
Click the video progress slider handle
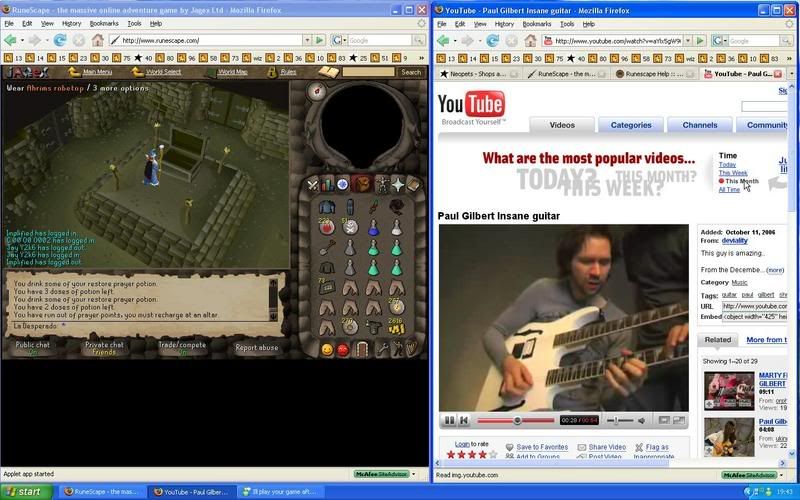pyautogui.click(x=517, y=420)
